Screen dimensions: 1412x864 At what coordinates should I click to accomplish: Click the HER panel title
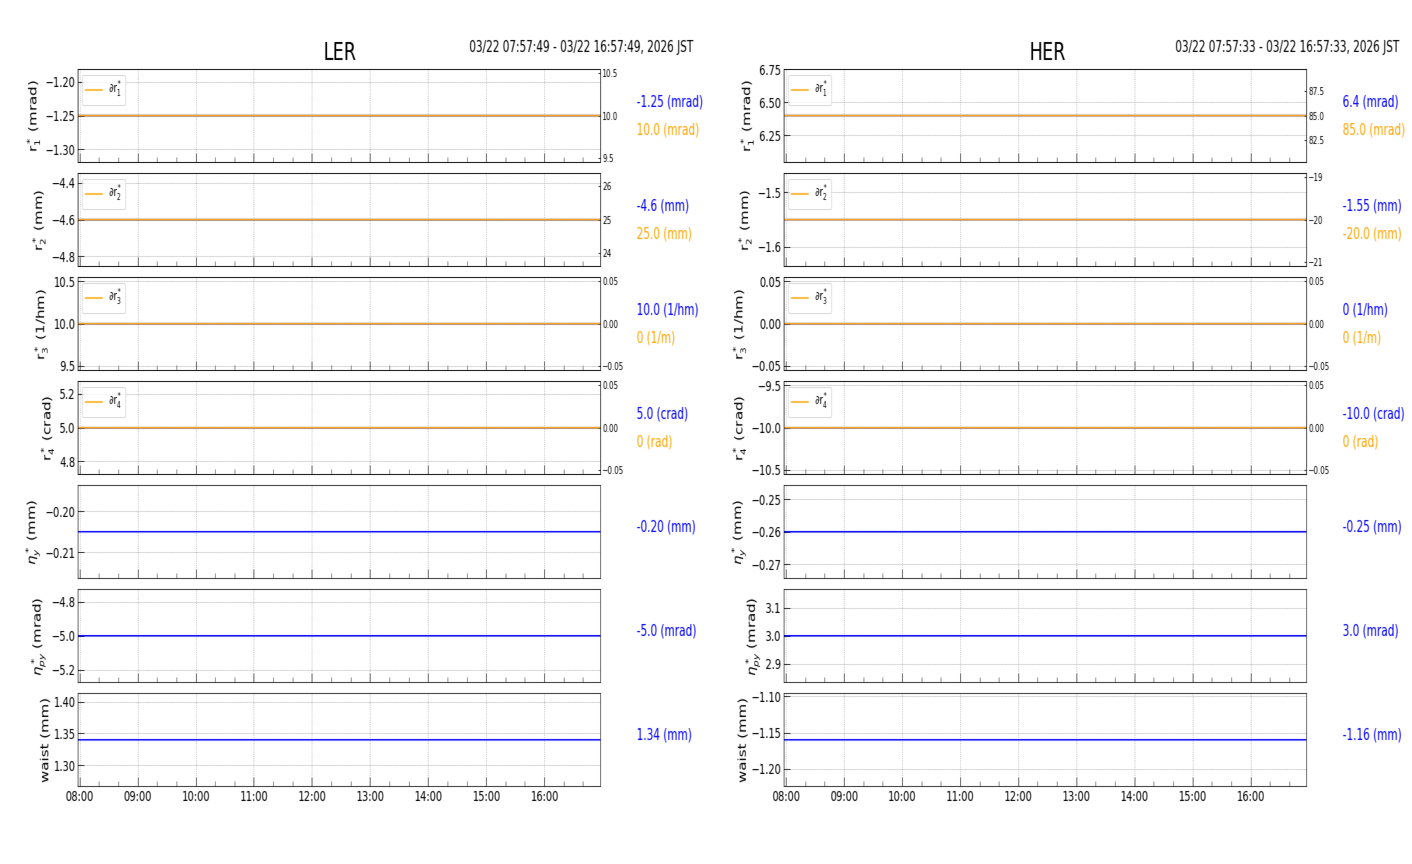(1047, 52)
